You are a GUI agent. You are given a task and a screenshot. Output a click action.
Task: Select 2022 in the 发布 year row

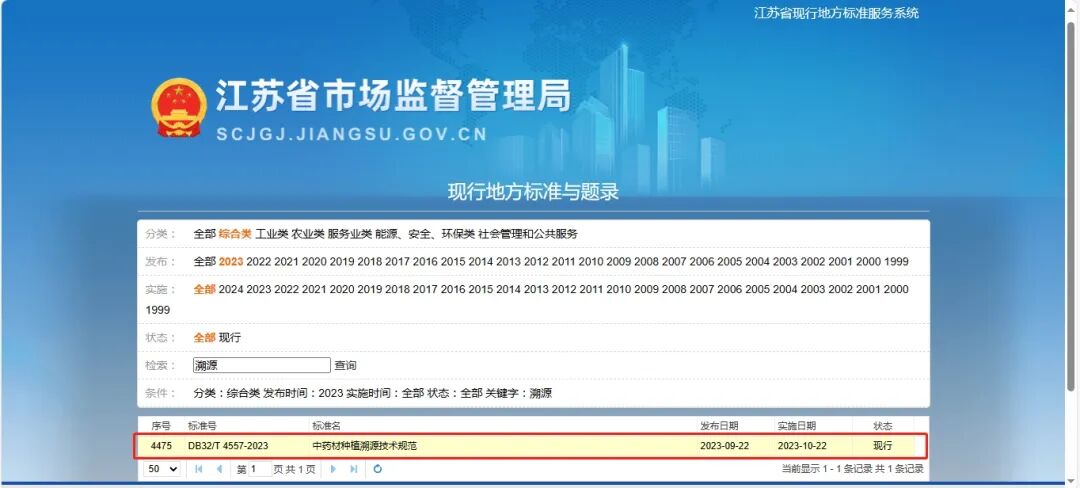click(259, 262)
